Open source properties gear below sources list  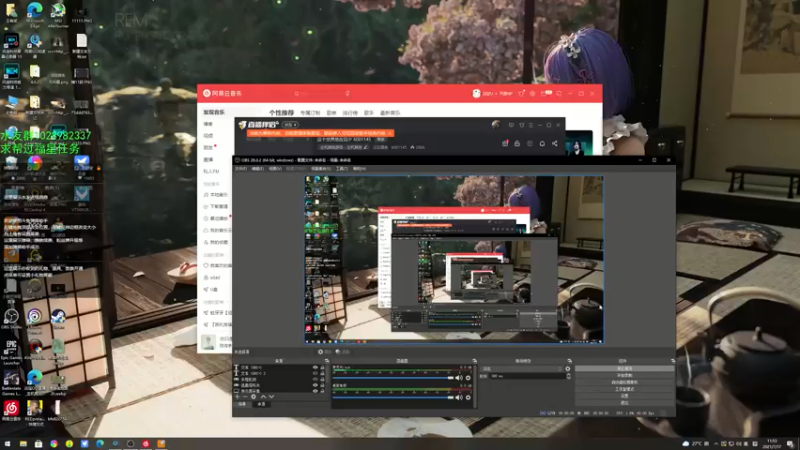tap(254, 396)
